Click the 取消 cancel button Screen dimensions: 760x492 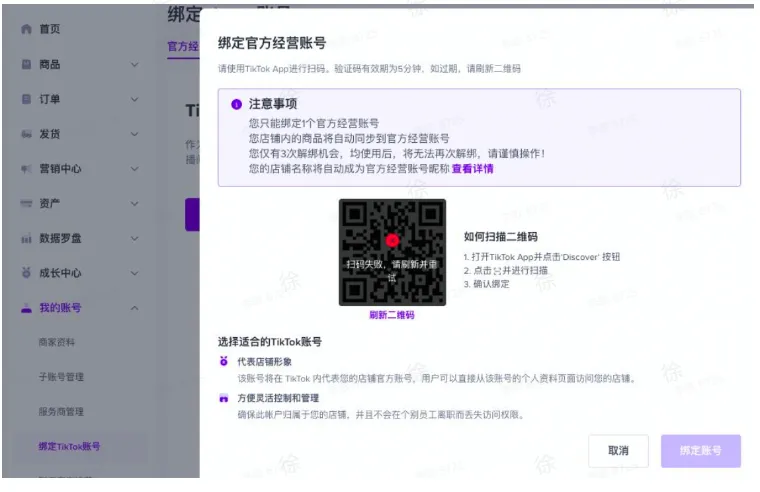point(618,451)
